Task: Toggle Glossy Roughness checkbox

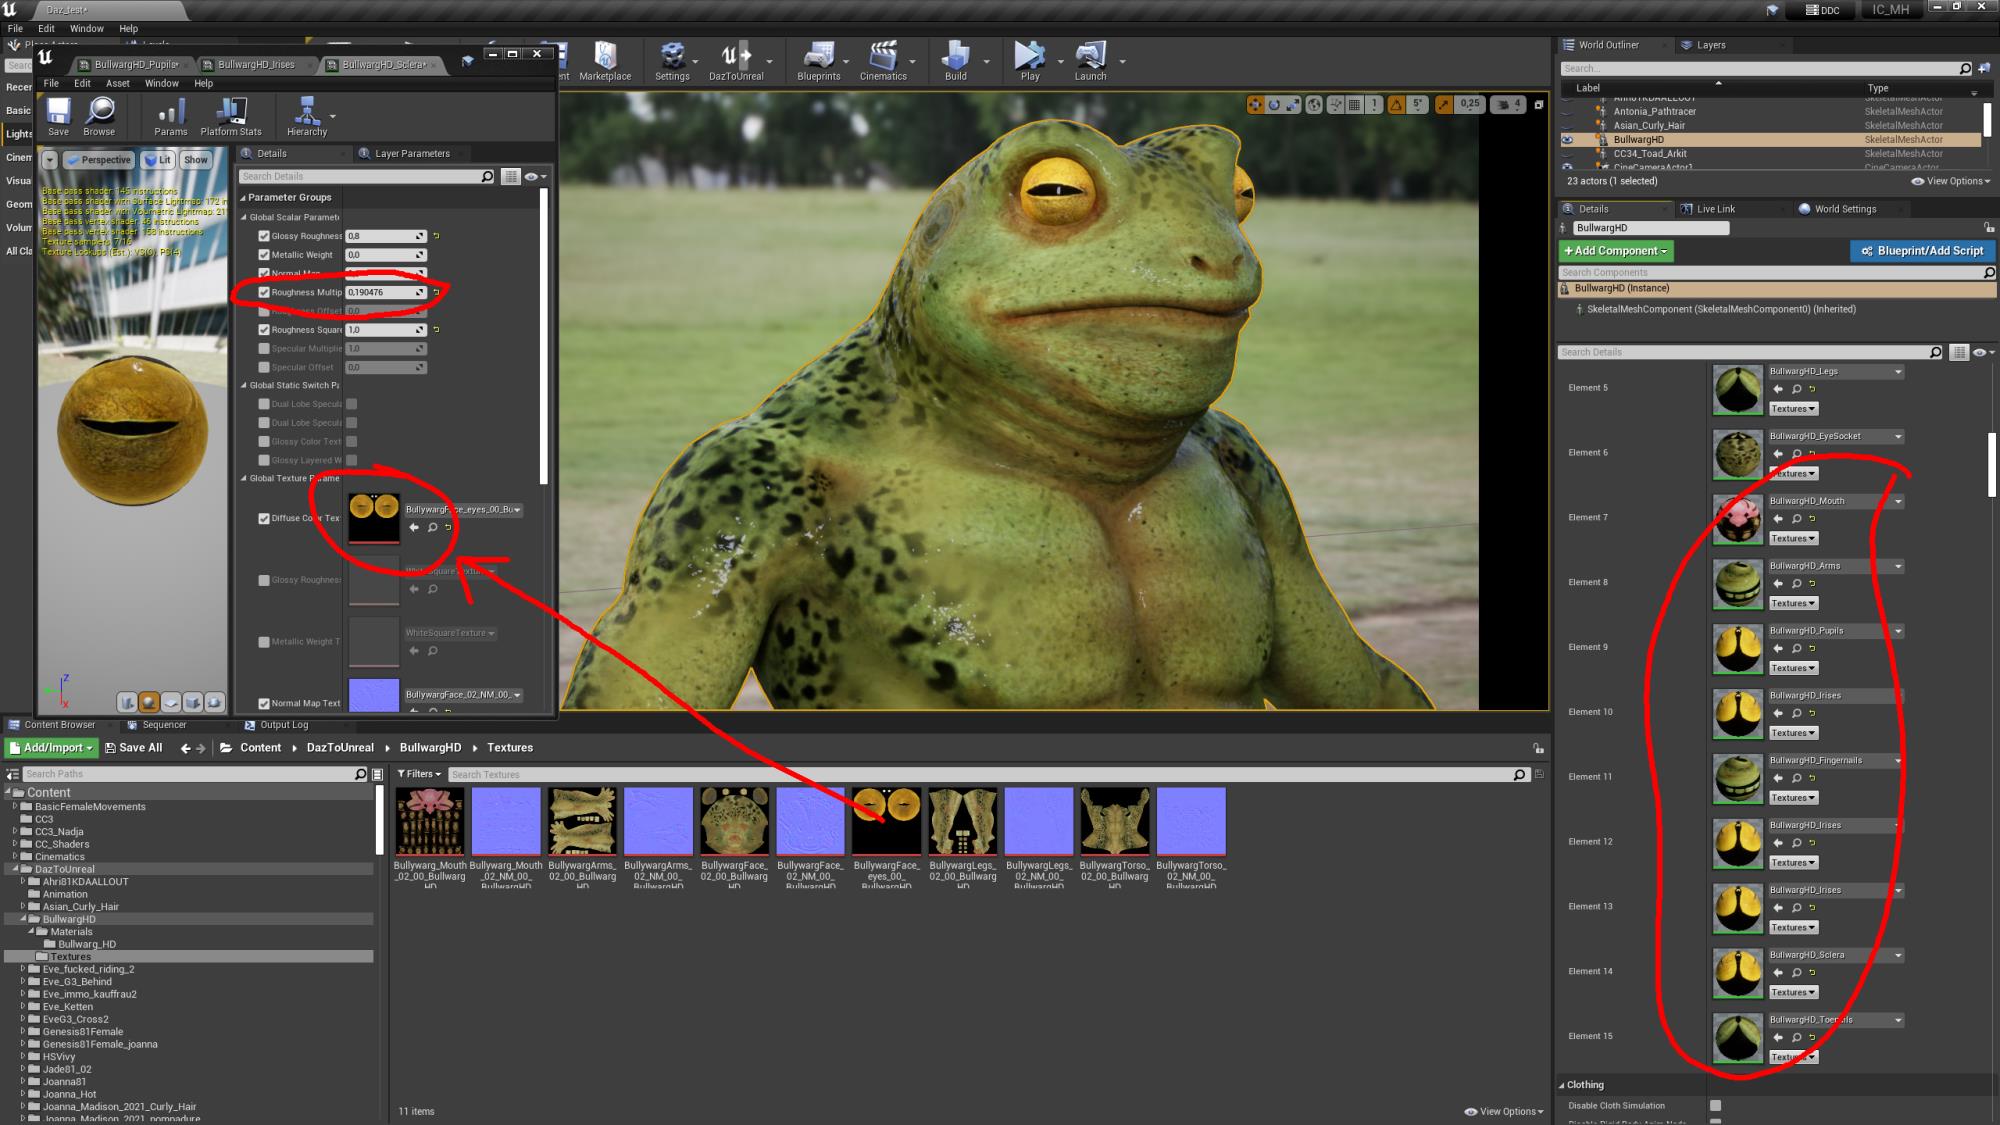Action: 264,236
